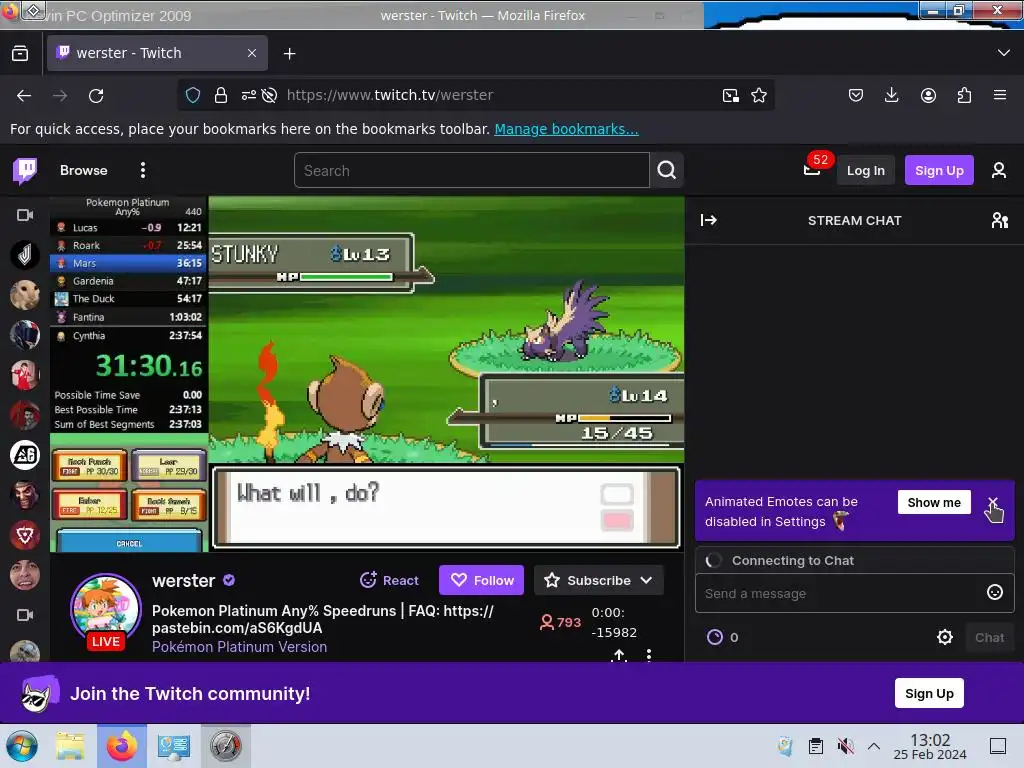The image size is (1024, 768).
Task: Open Firefox View
Action: (20, 53)
